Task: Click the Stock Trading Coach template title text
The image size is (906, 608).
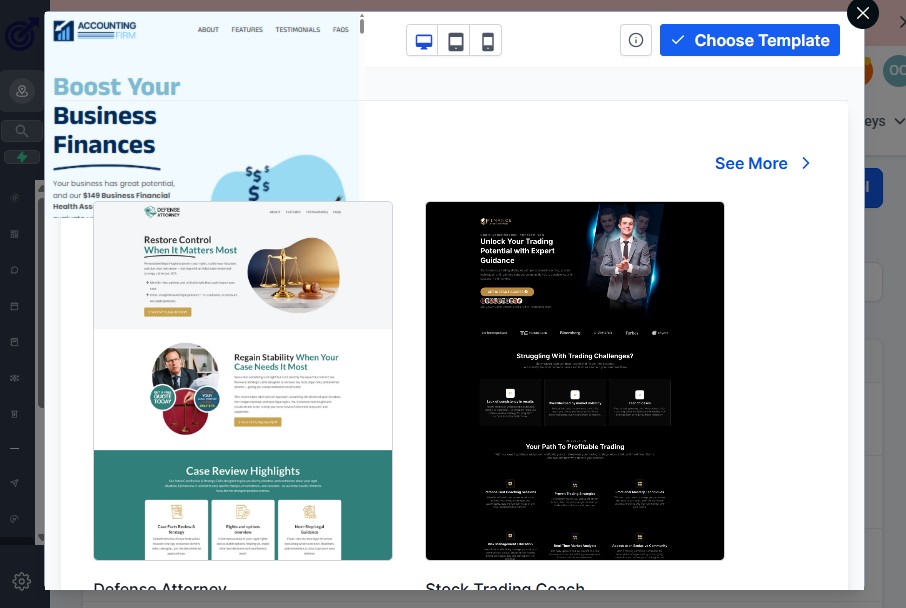Action: (505, 586)
